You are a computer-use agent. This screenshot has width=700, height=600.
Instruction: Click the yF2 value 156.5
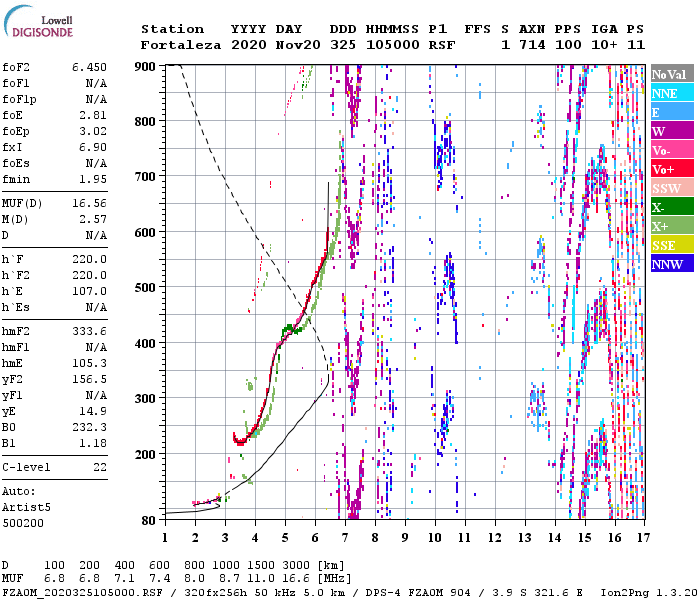click(x=89, y=379)
